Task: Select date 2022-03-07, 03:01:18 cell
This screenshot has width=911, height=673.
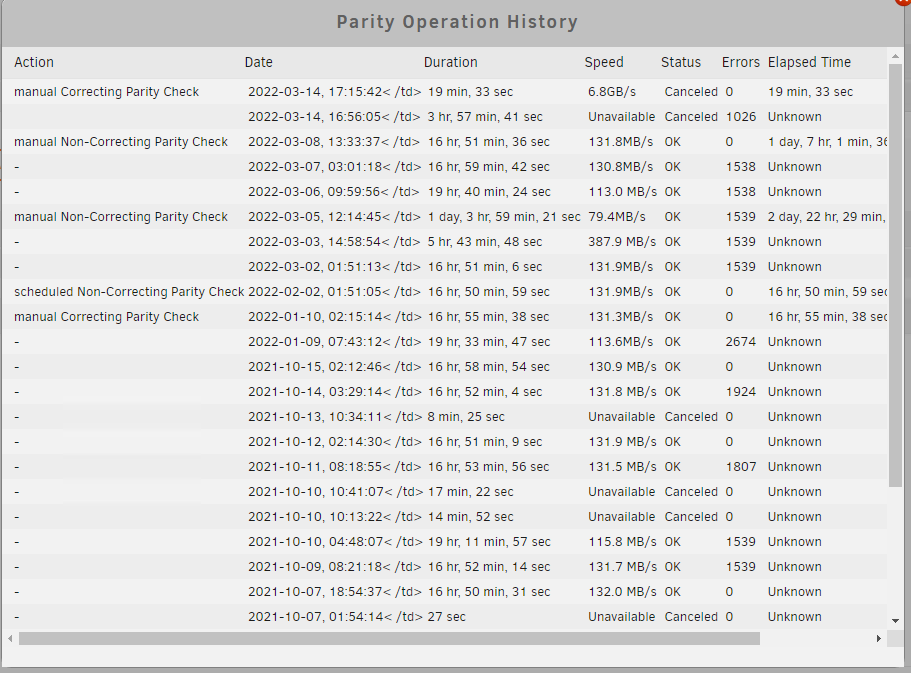Action: pos(334,167)
